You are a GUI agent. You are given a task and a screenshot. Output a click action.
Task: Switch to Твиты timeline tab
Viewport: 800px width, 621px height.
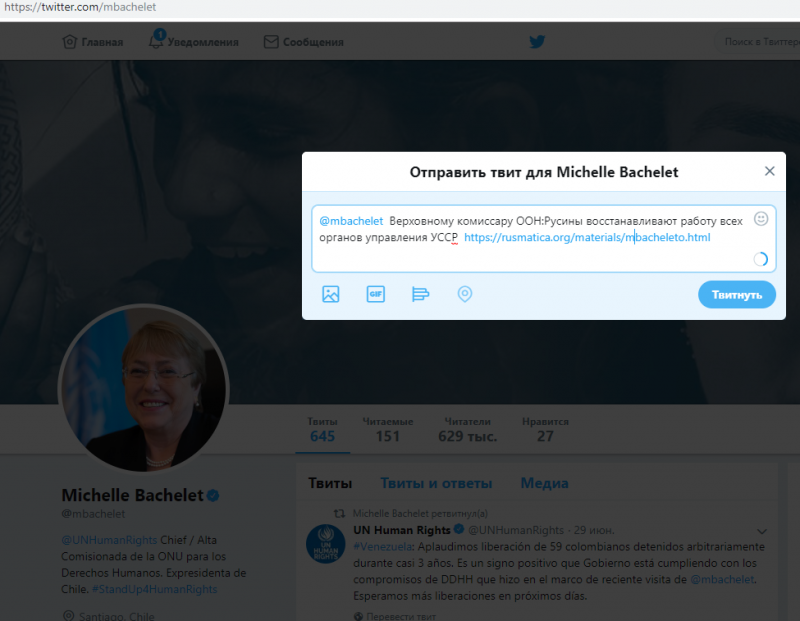click(x=330, y=483)
